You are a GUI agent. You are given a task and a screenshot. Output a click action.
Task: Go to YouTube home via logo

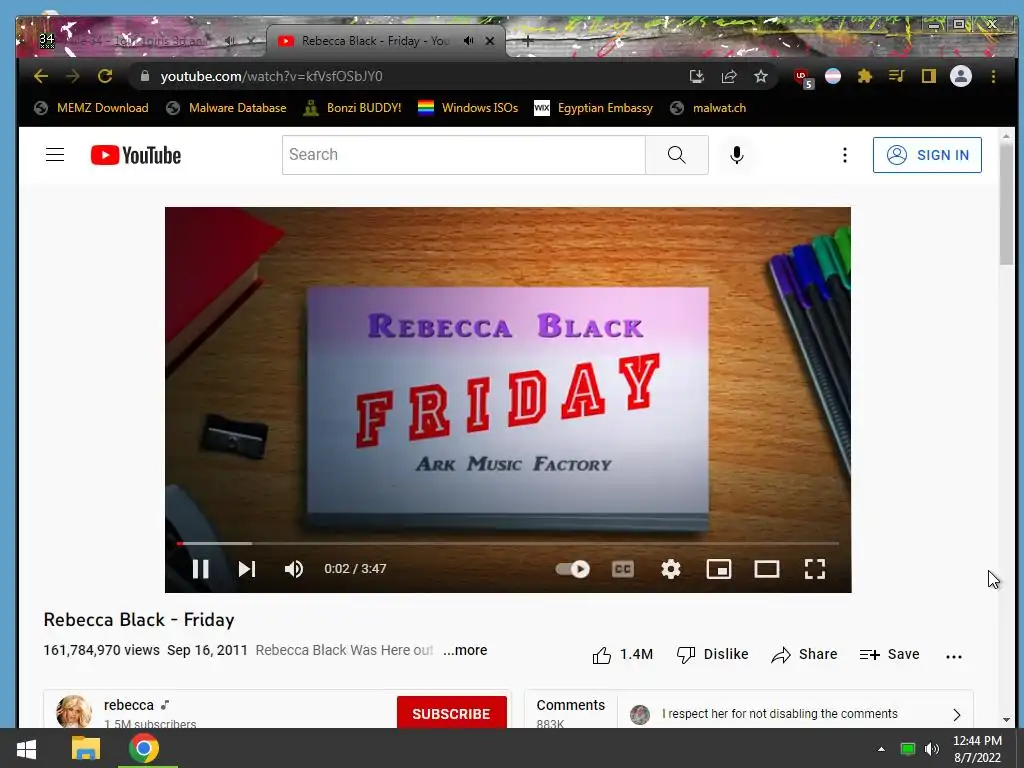coord(136,155)
